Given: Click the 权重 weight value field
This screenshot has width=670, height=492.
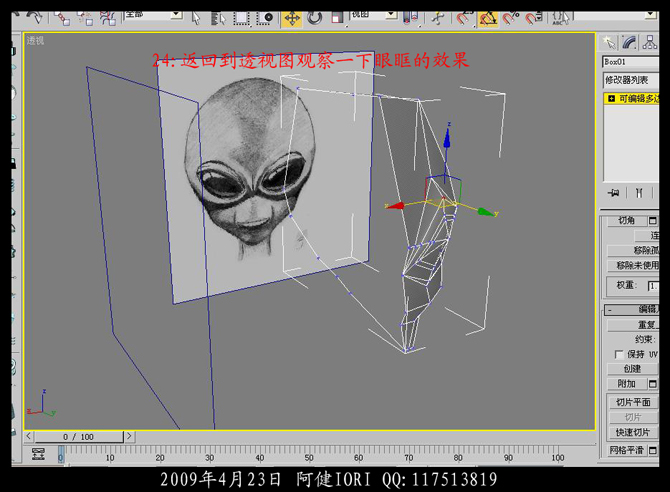Looking at the screenshot, I should pyautogui.click(x=653, y=286).
